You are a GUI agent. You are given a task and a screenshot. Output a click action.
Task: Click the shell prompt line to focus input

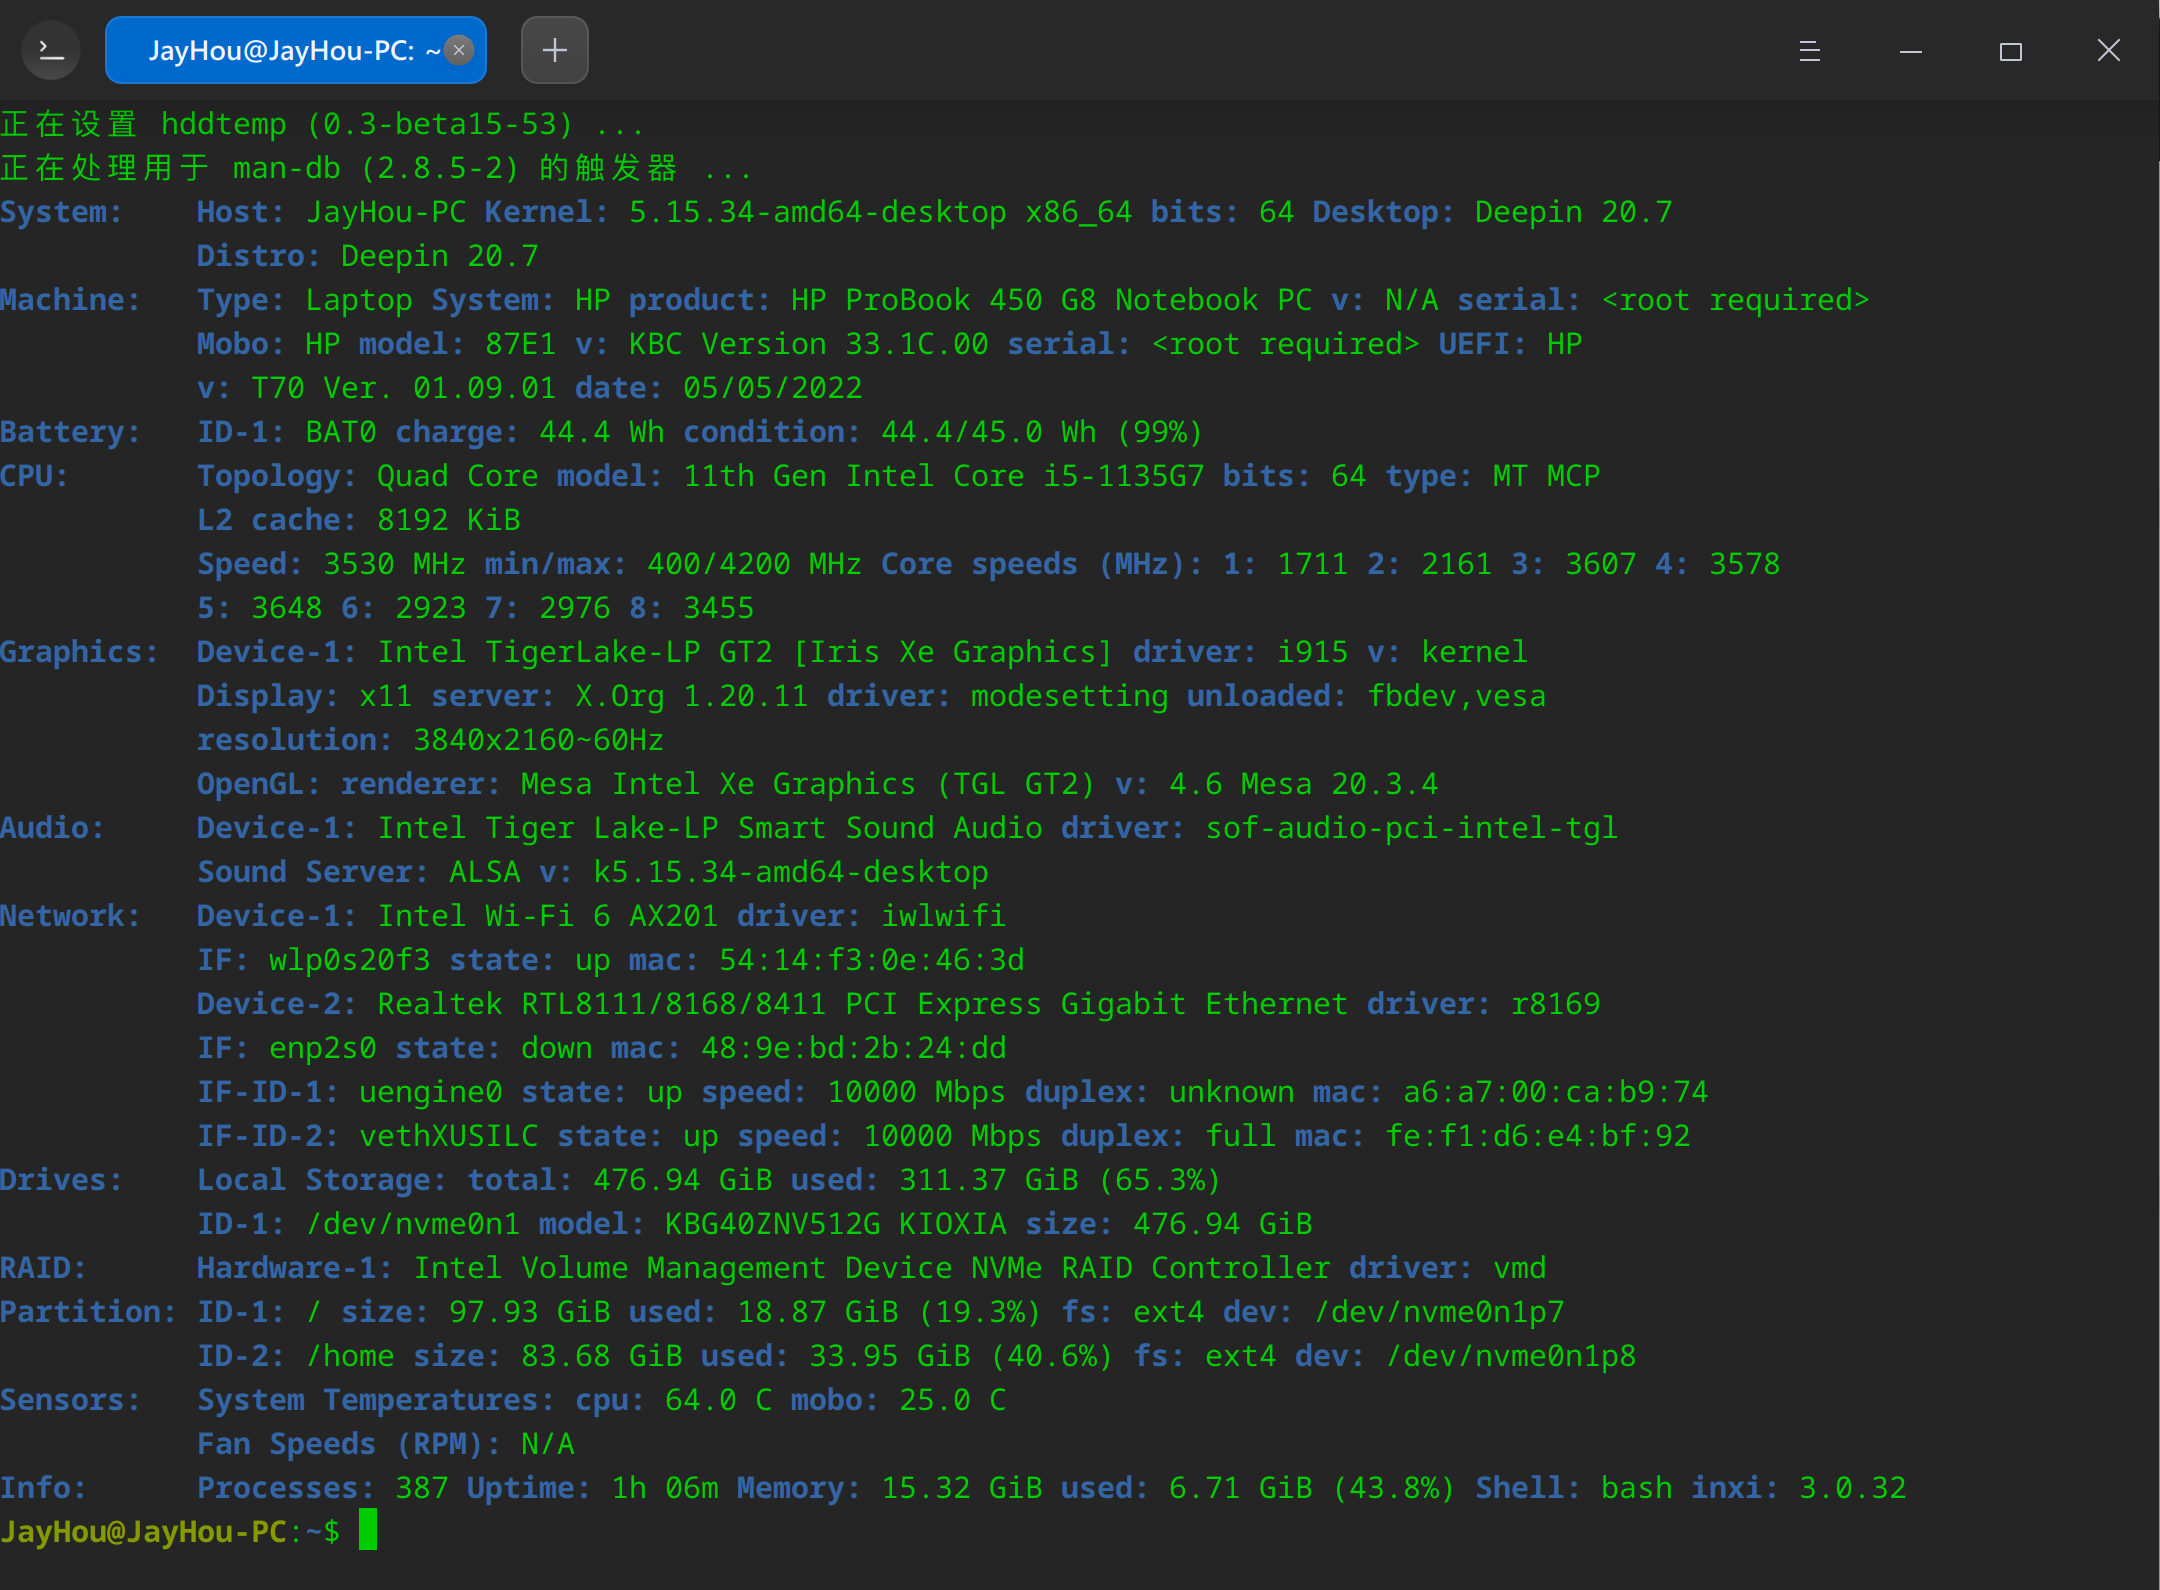pos(170,1532)
